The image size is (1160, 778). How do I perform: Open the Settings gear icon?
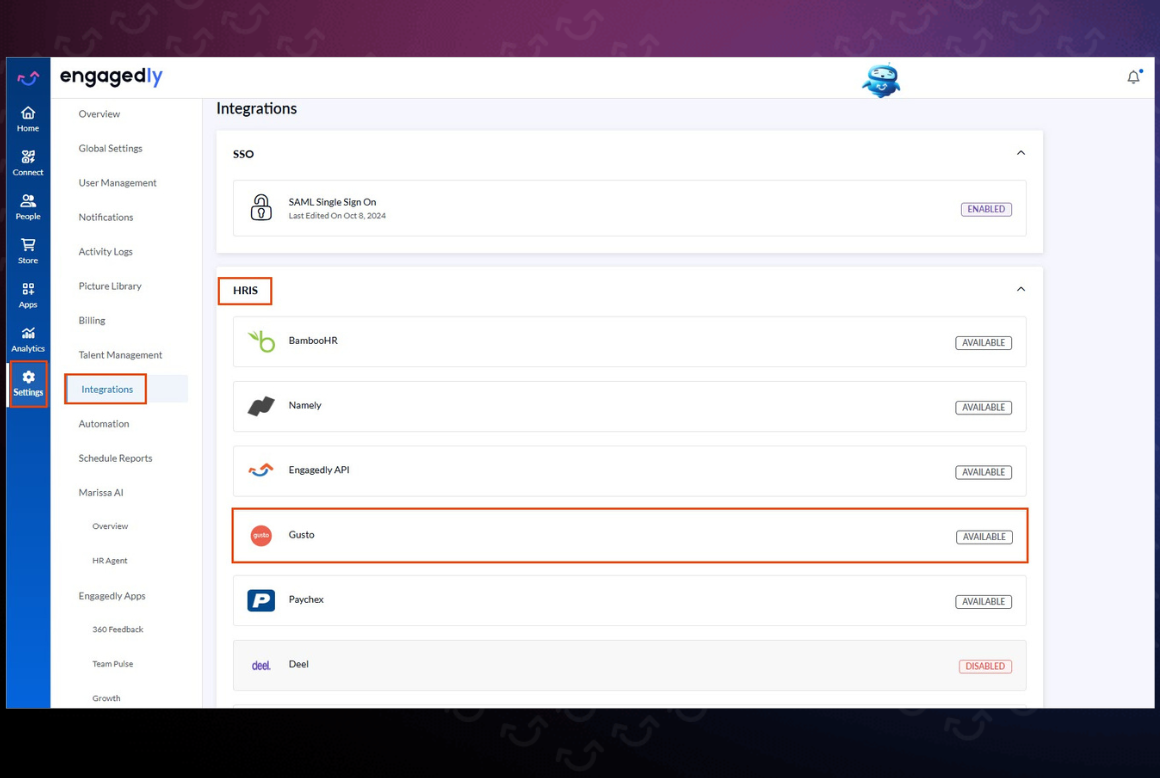28,376
